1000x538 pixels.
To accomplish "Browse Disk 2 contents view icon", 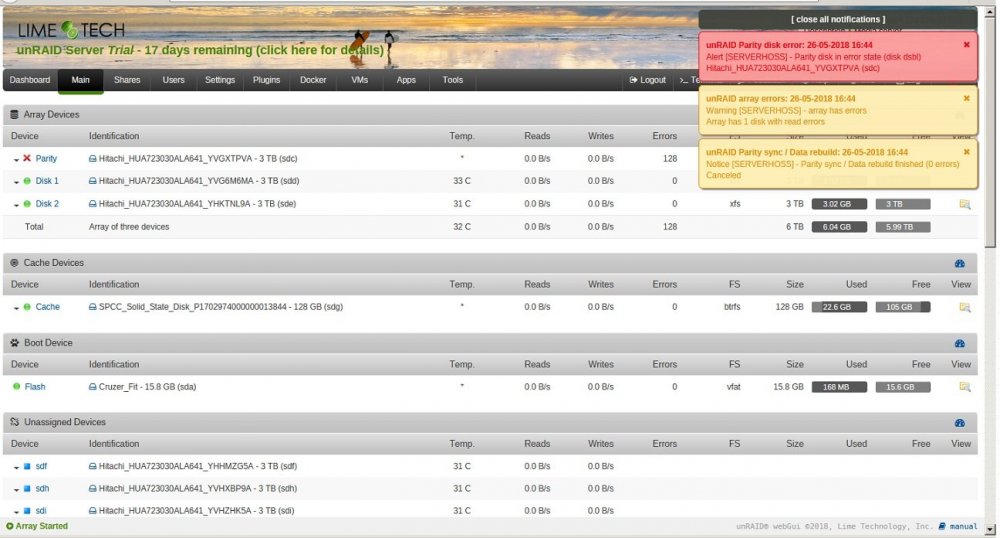I will (x=965, y=205).
